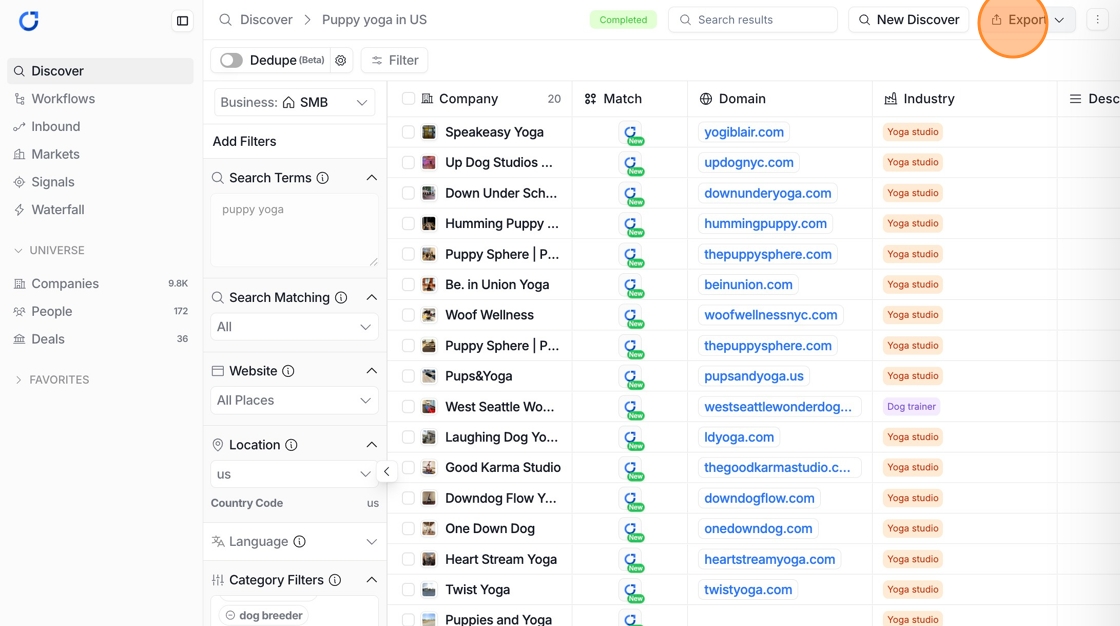Click the Industry column icon

pyautogui.click(x=891, y=99)
